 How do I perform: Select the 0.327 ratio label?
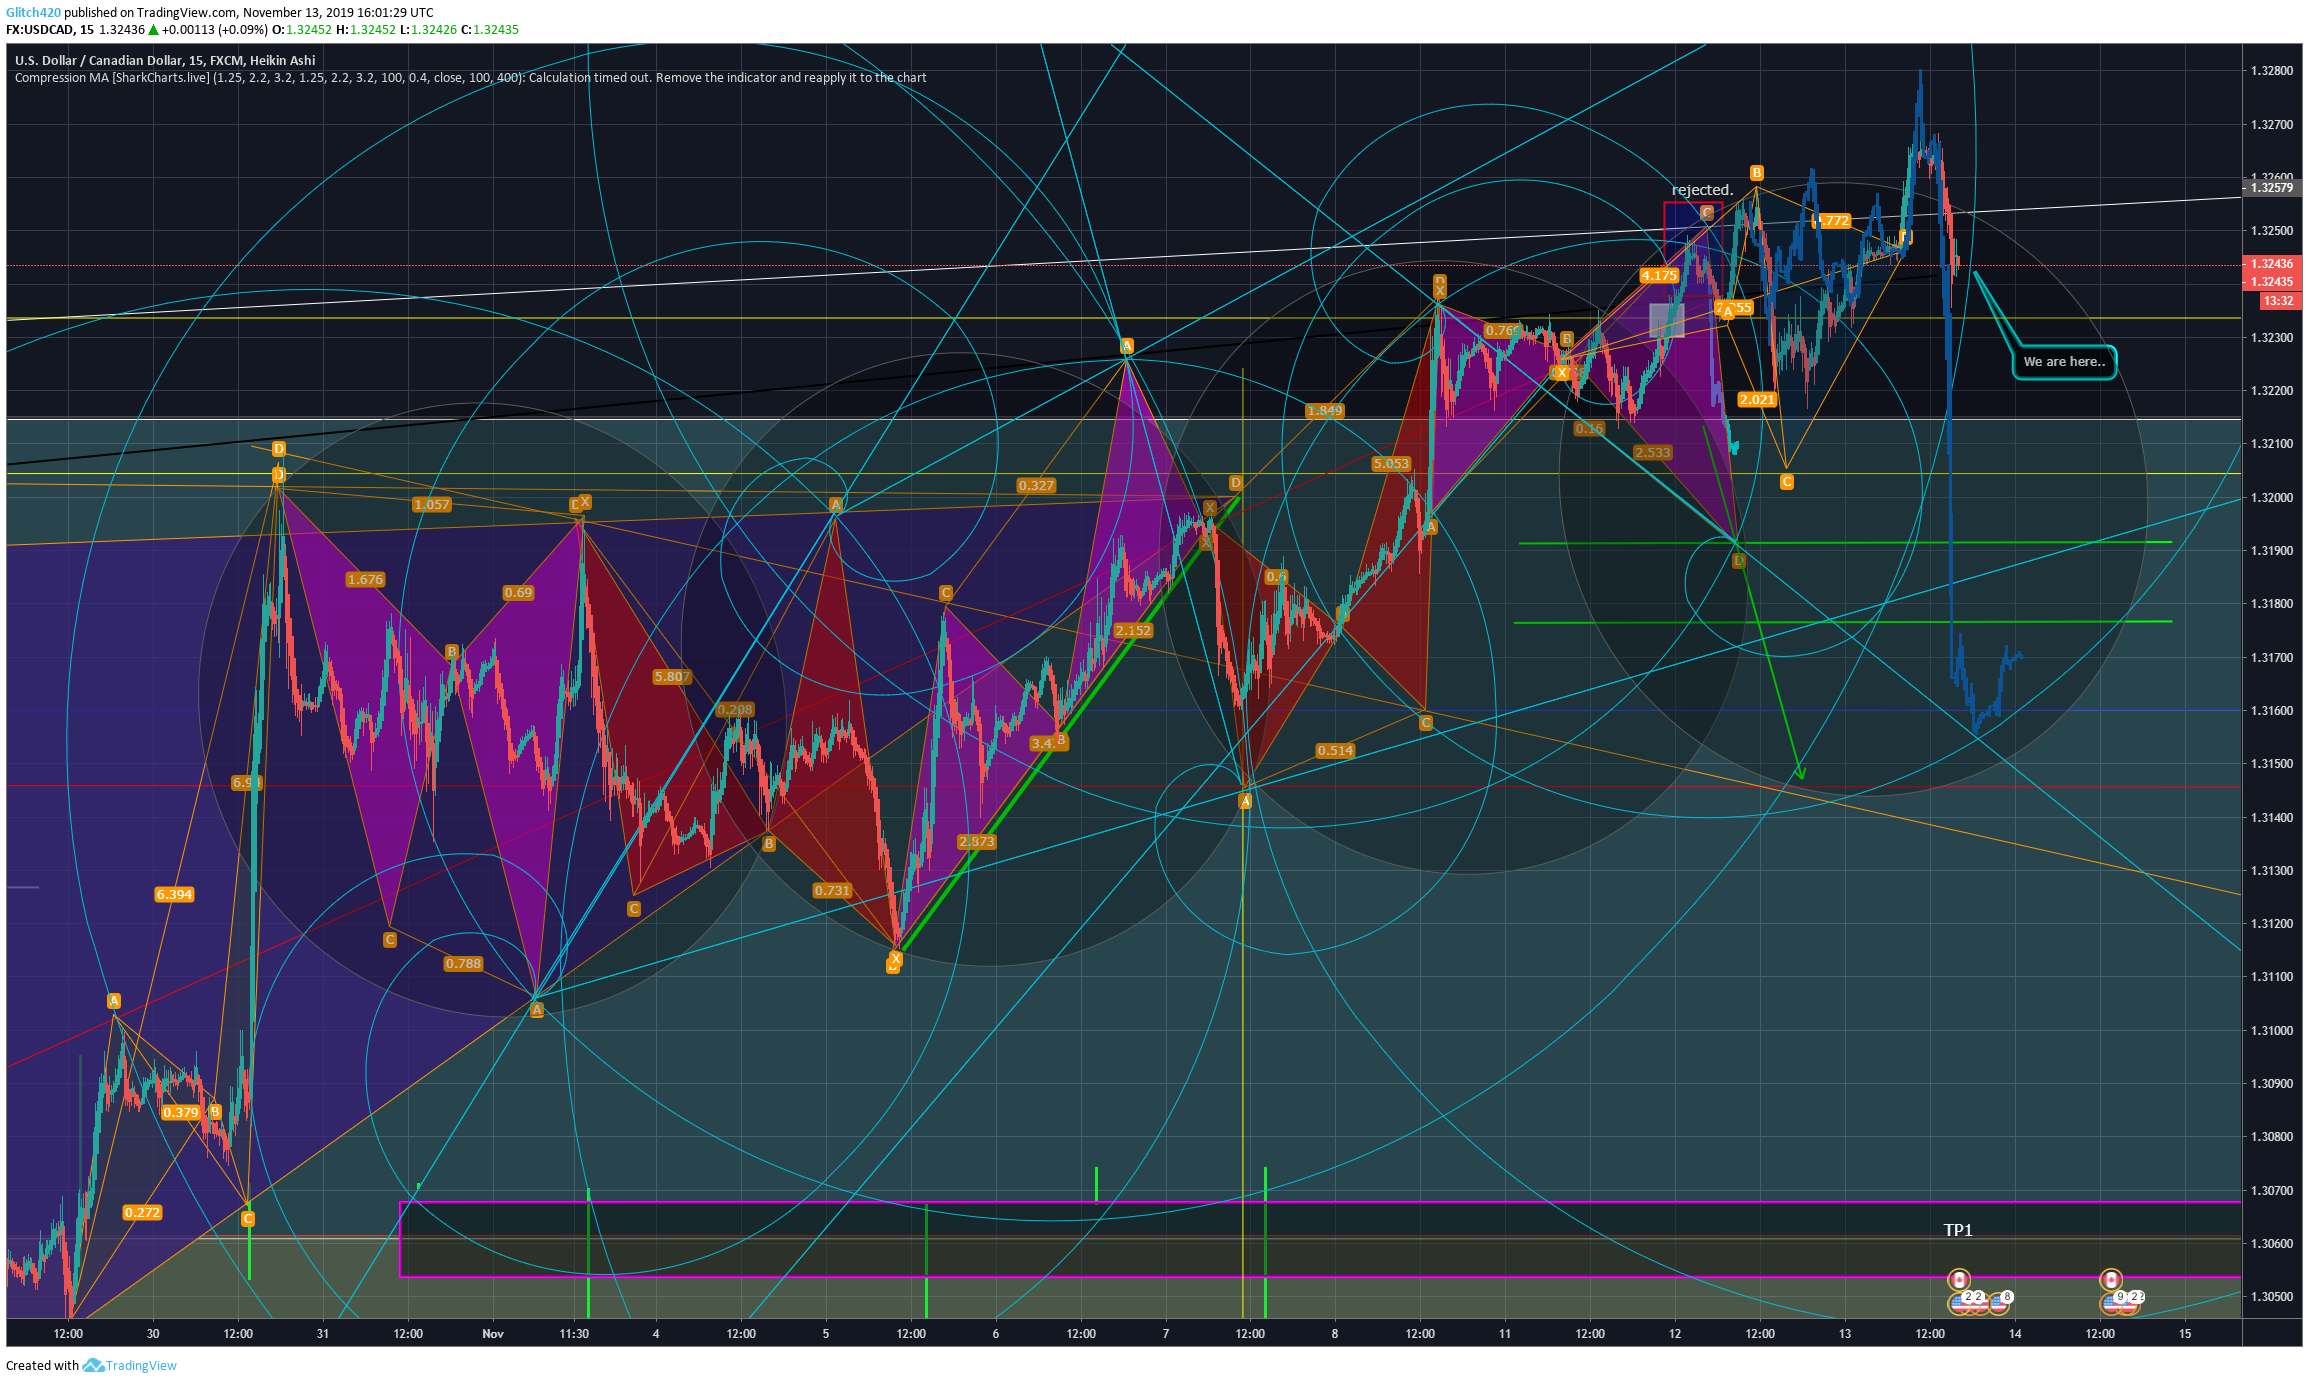1036,486
